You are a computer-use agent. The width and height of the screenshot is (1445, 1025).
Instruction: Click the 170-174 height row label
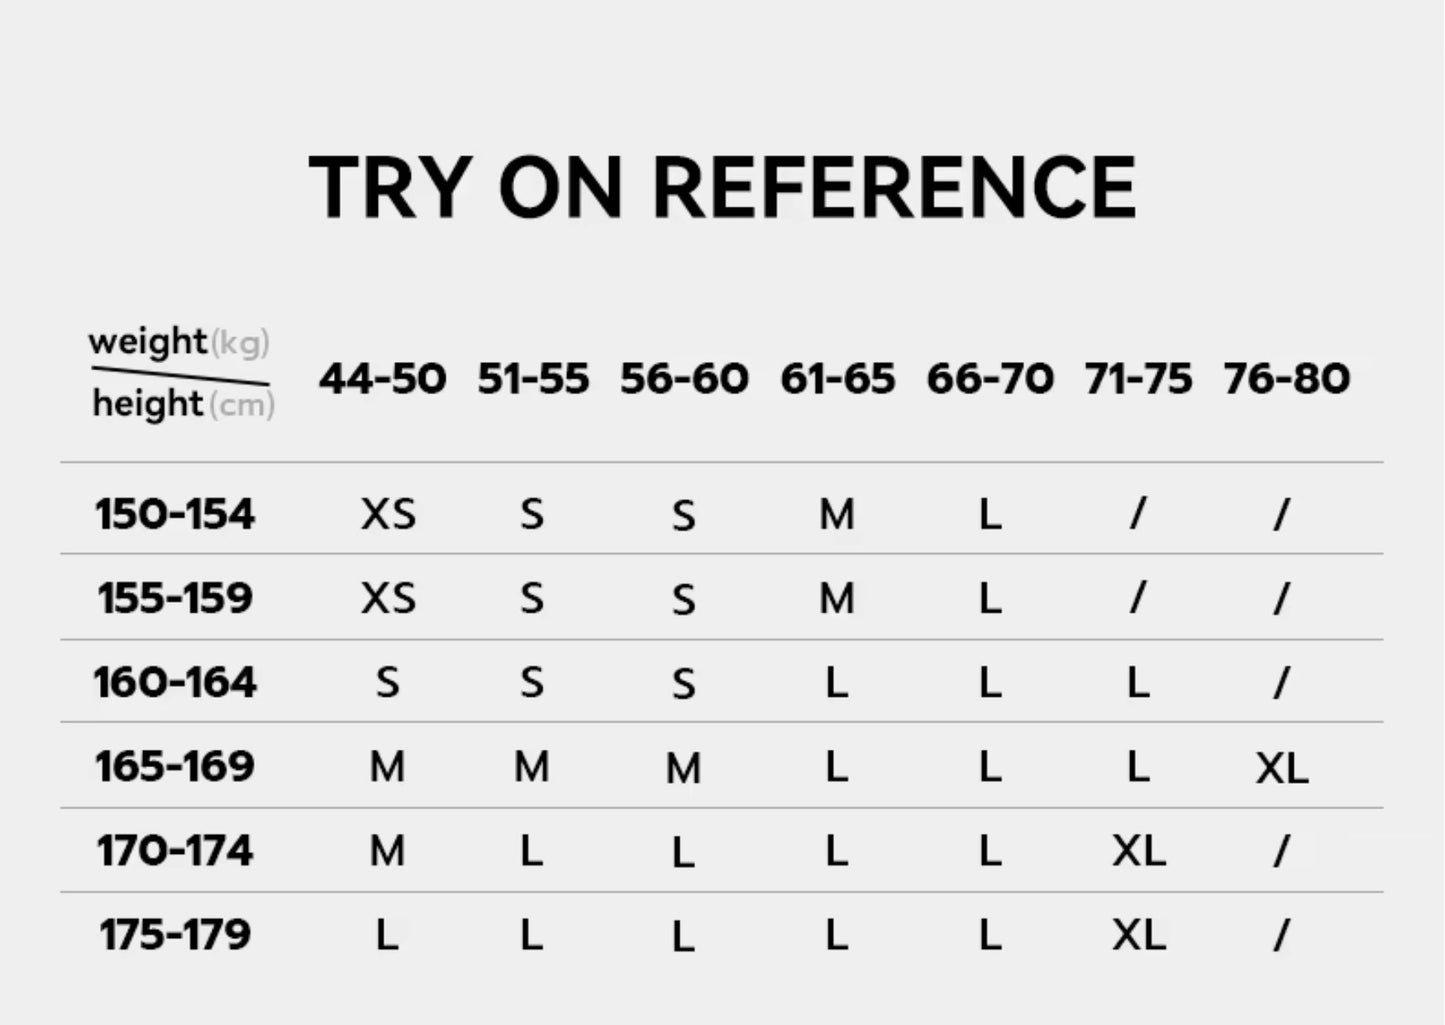coord(175,851)
